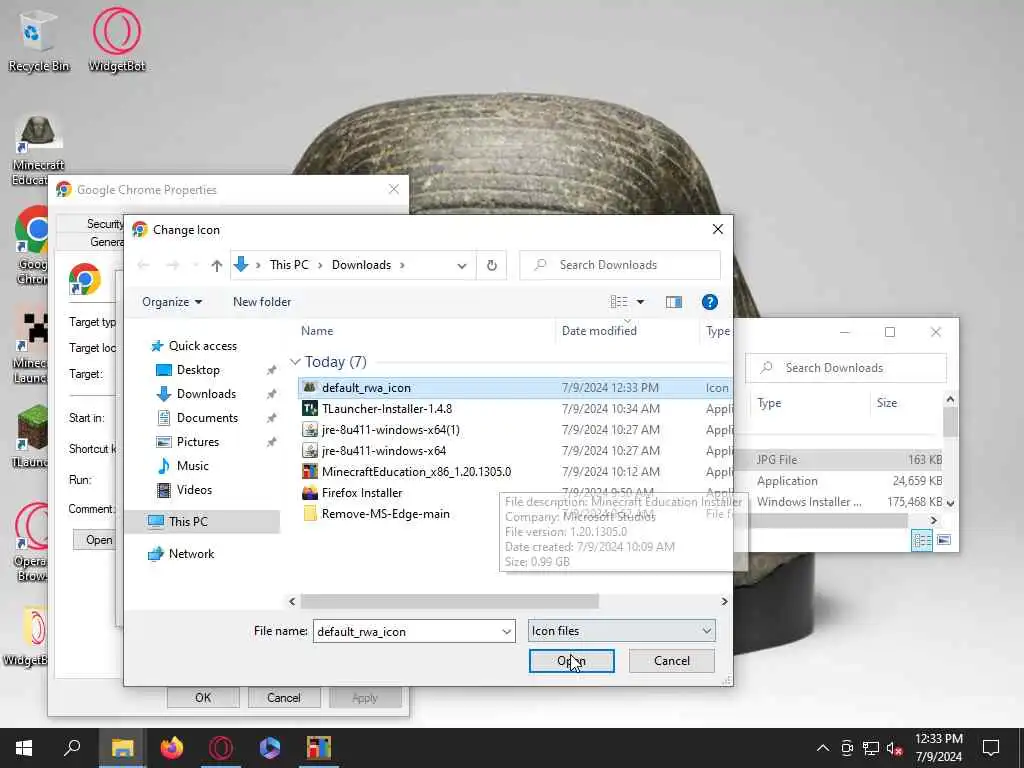Select details view icon in Explorer window

tap(921, 540)
